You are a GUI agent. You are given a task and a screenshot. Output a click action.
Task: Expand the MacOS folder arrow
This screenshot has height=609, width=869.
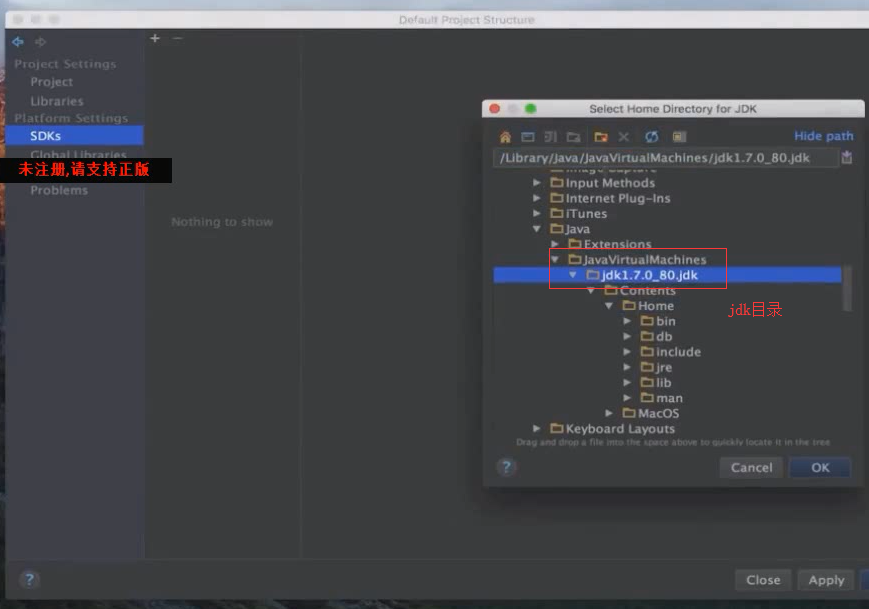(609, 413)
